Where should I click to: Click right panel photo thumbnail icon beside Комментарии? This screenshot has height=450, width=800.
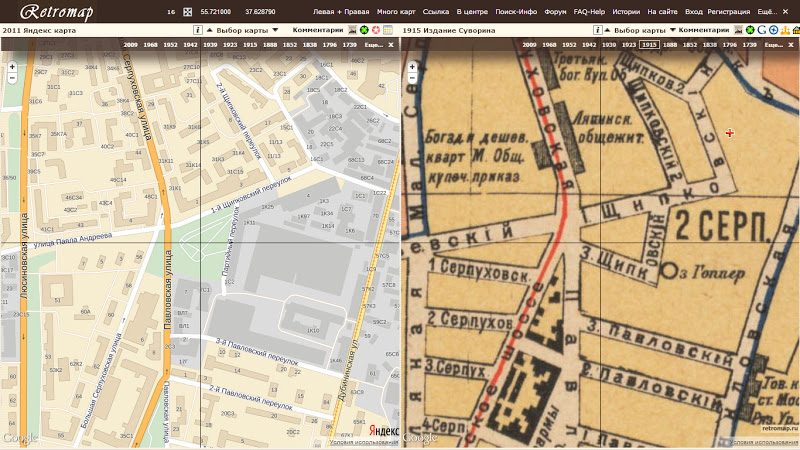738,30
